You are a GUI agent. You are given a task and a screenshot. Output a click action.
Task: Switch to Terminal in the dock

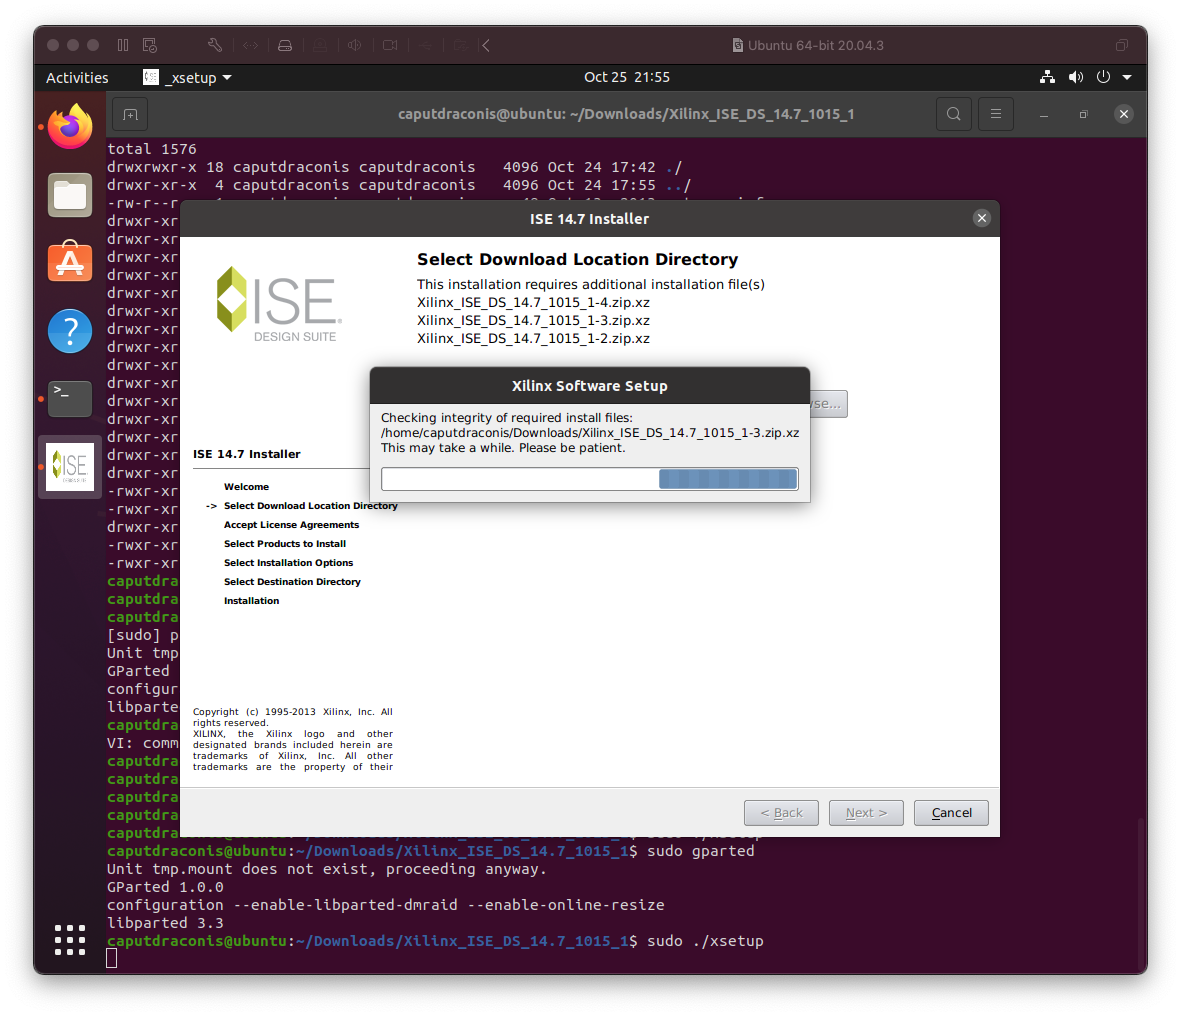click(x=70, y=398)
